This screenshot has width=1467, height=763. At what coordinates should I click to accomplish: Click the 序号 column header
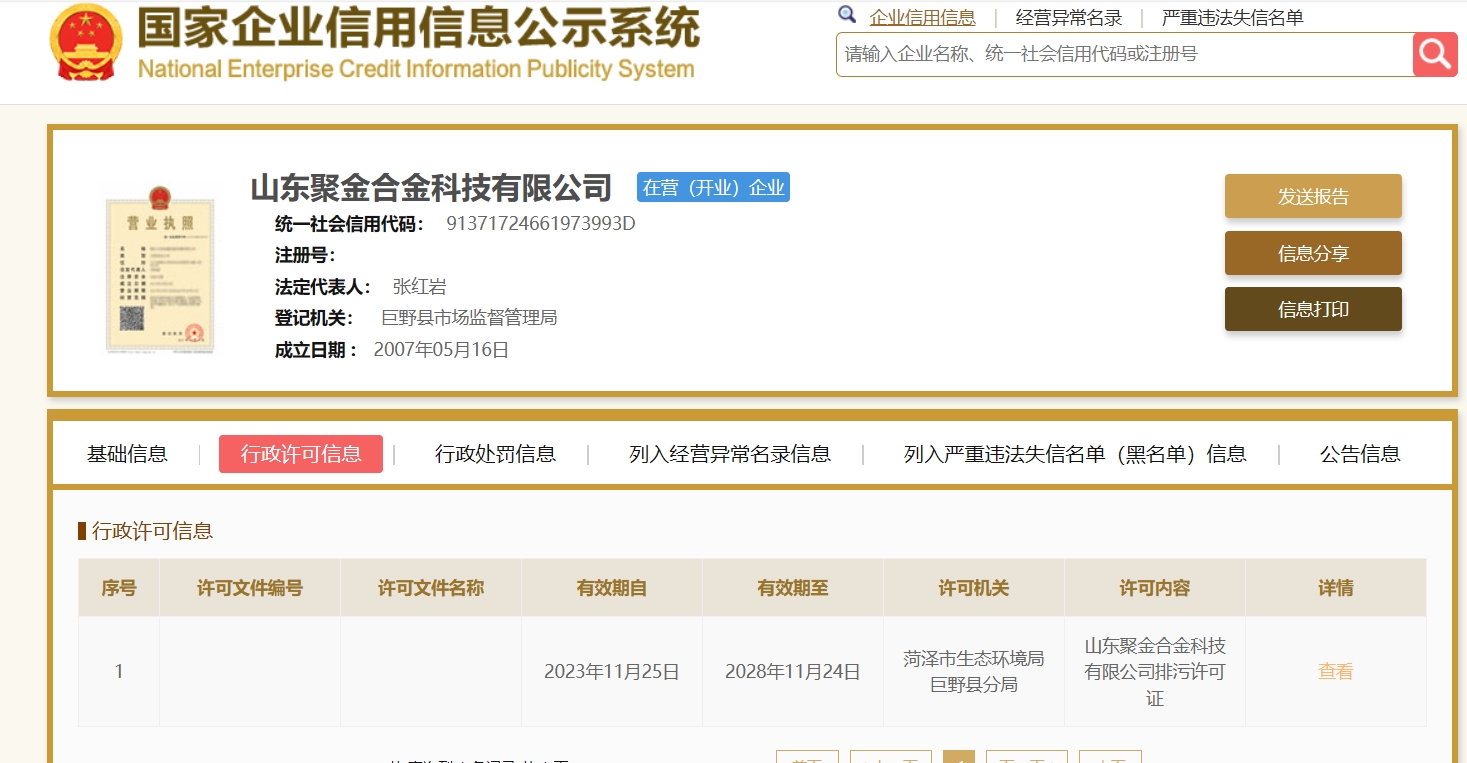click(x=119, y=588)
